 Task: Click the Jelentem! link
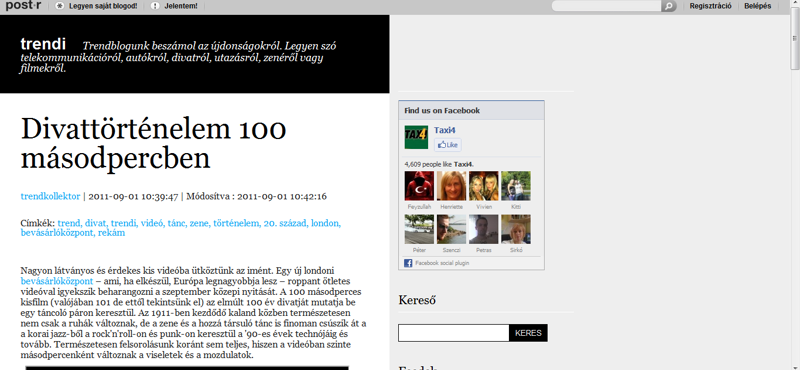(x=181, y=6)
